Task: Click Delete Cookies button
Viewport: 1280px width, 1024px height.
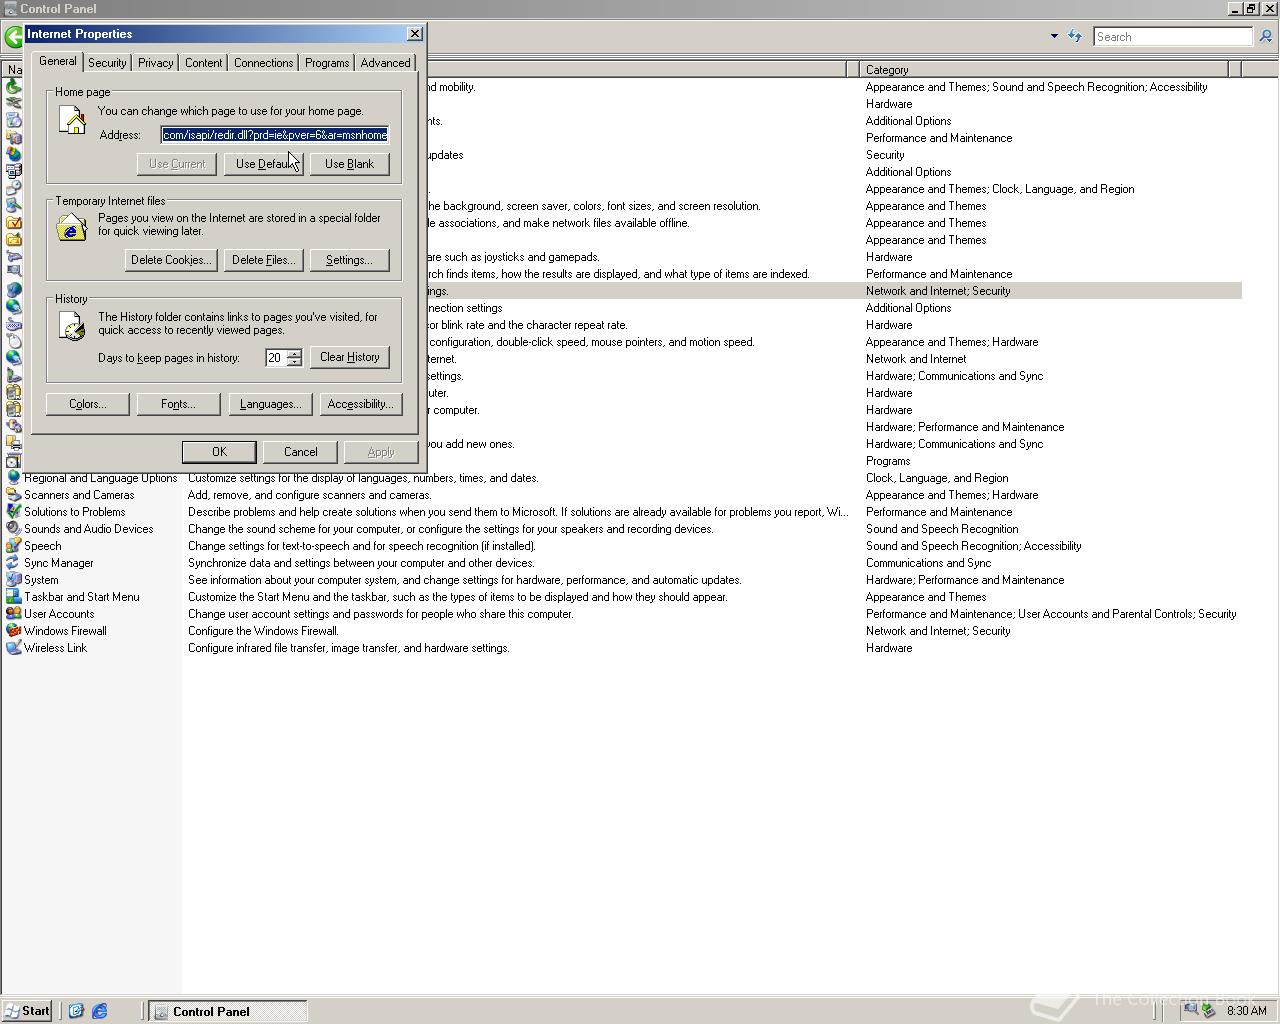Action: click(x=171, y=260)
